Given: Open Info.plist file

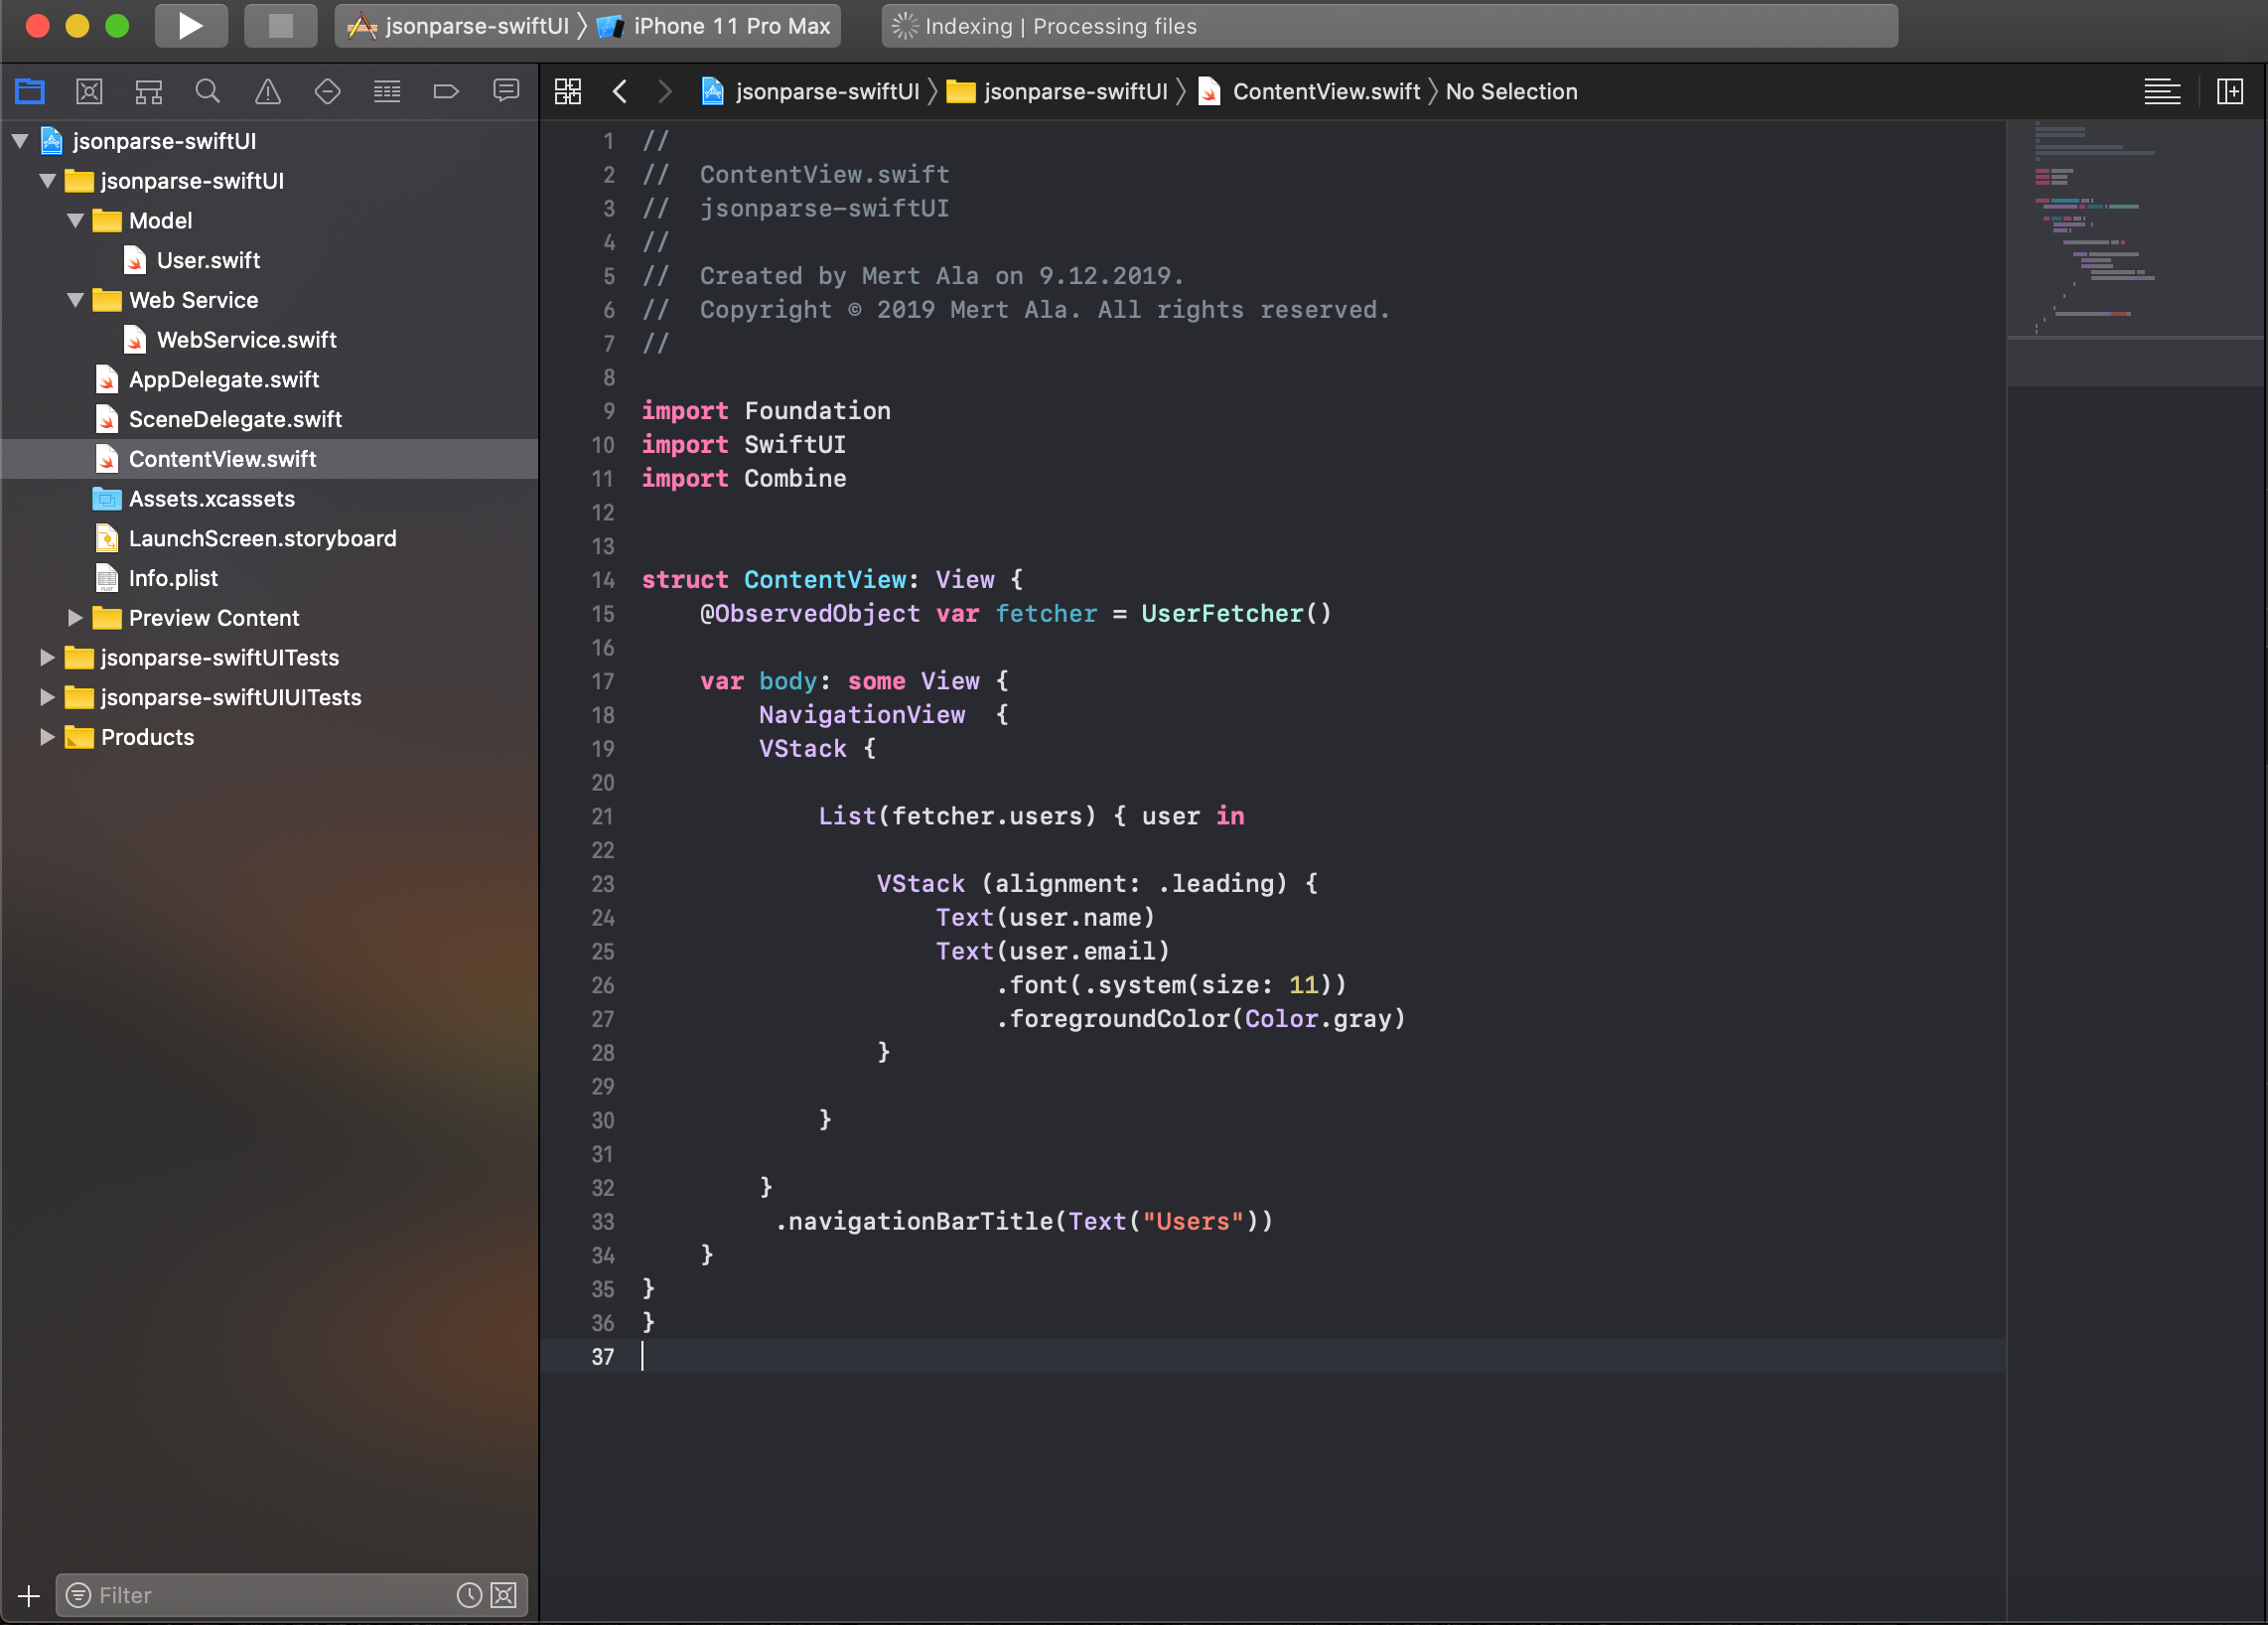Looking at the screenshot, I should [x=172, y=578].
